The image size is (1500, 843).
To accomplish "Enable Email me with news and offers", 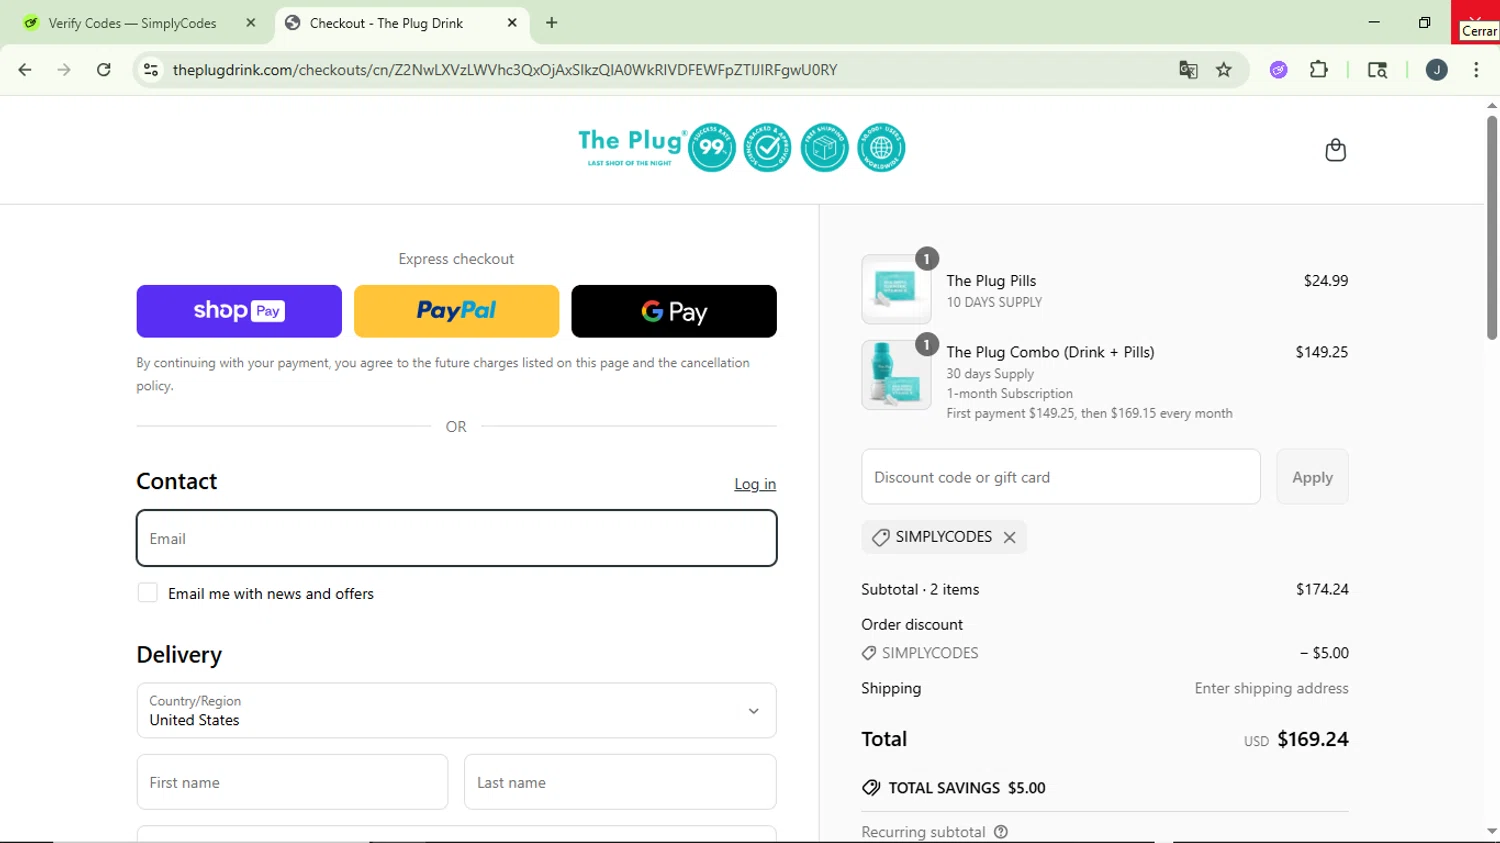I will (x=148, y=593).
